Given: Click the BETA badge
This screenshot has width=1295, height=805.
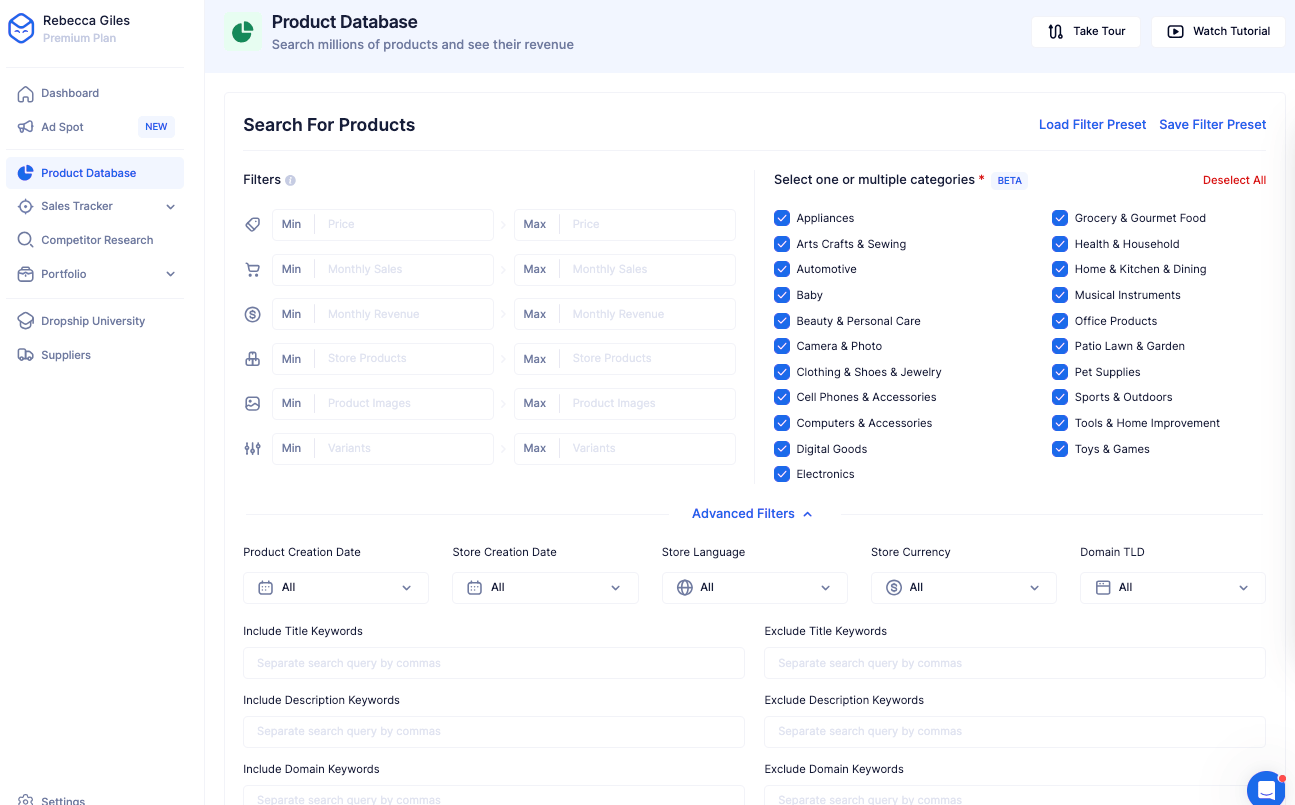Looking at the screenshot, I should [x=1010, y=181].
